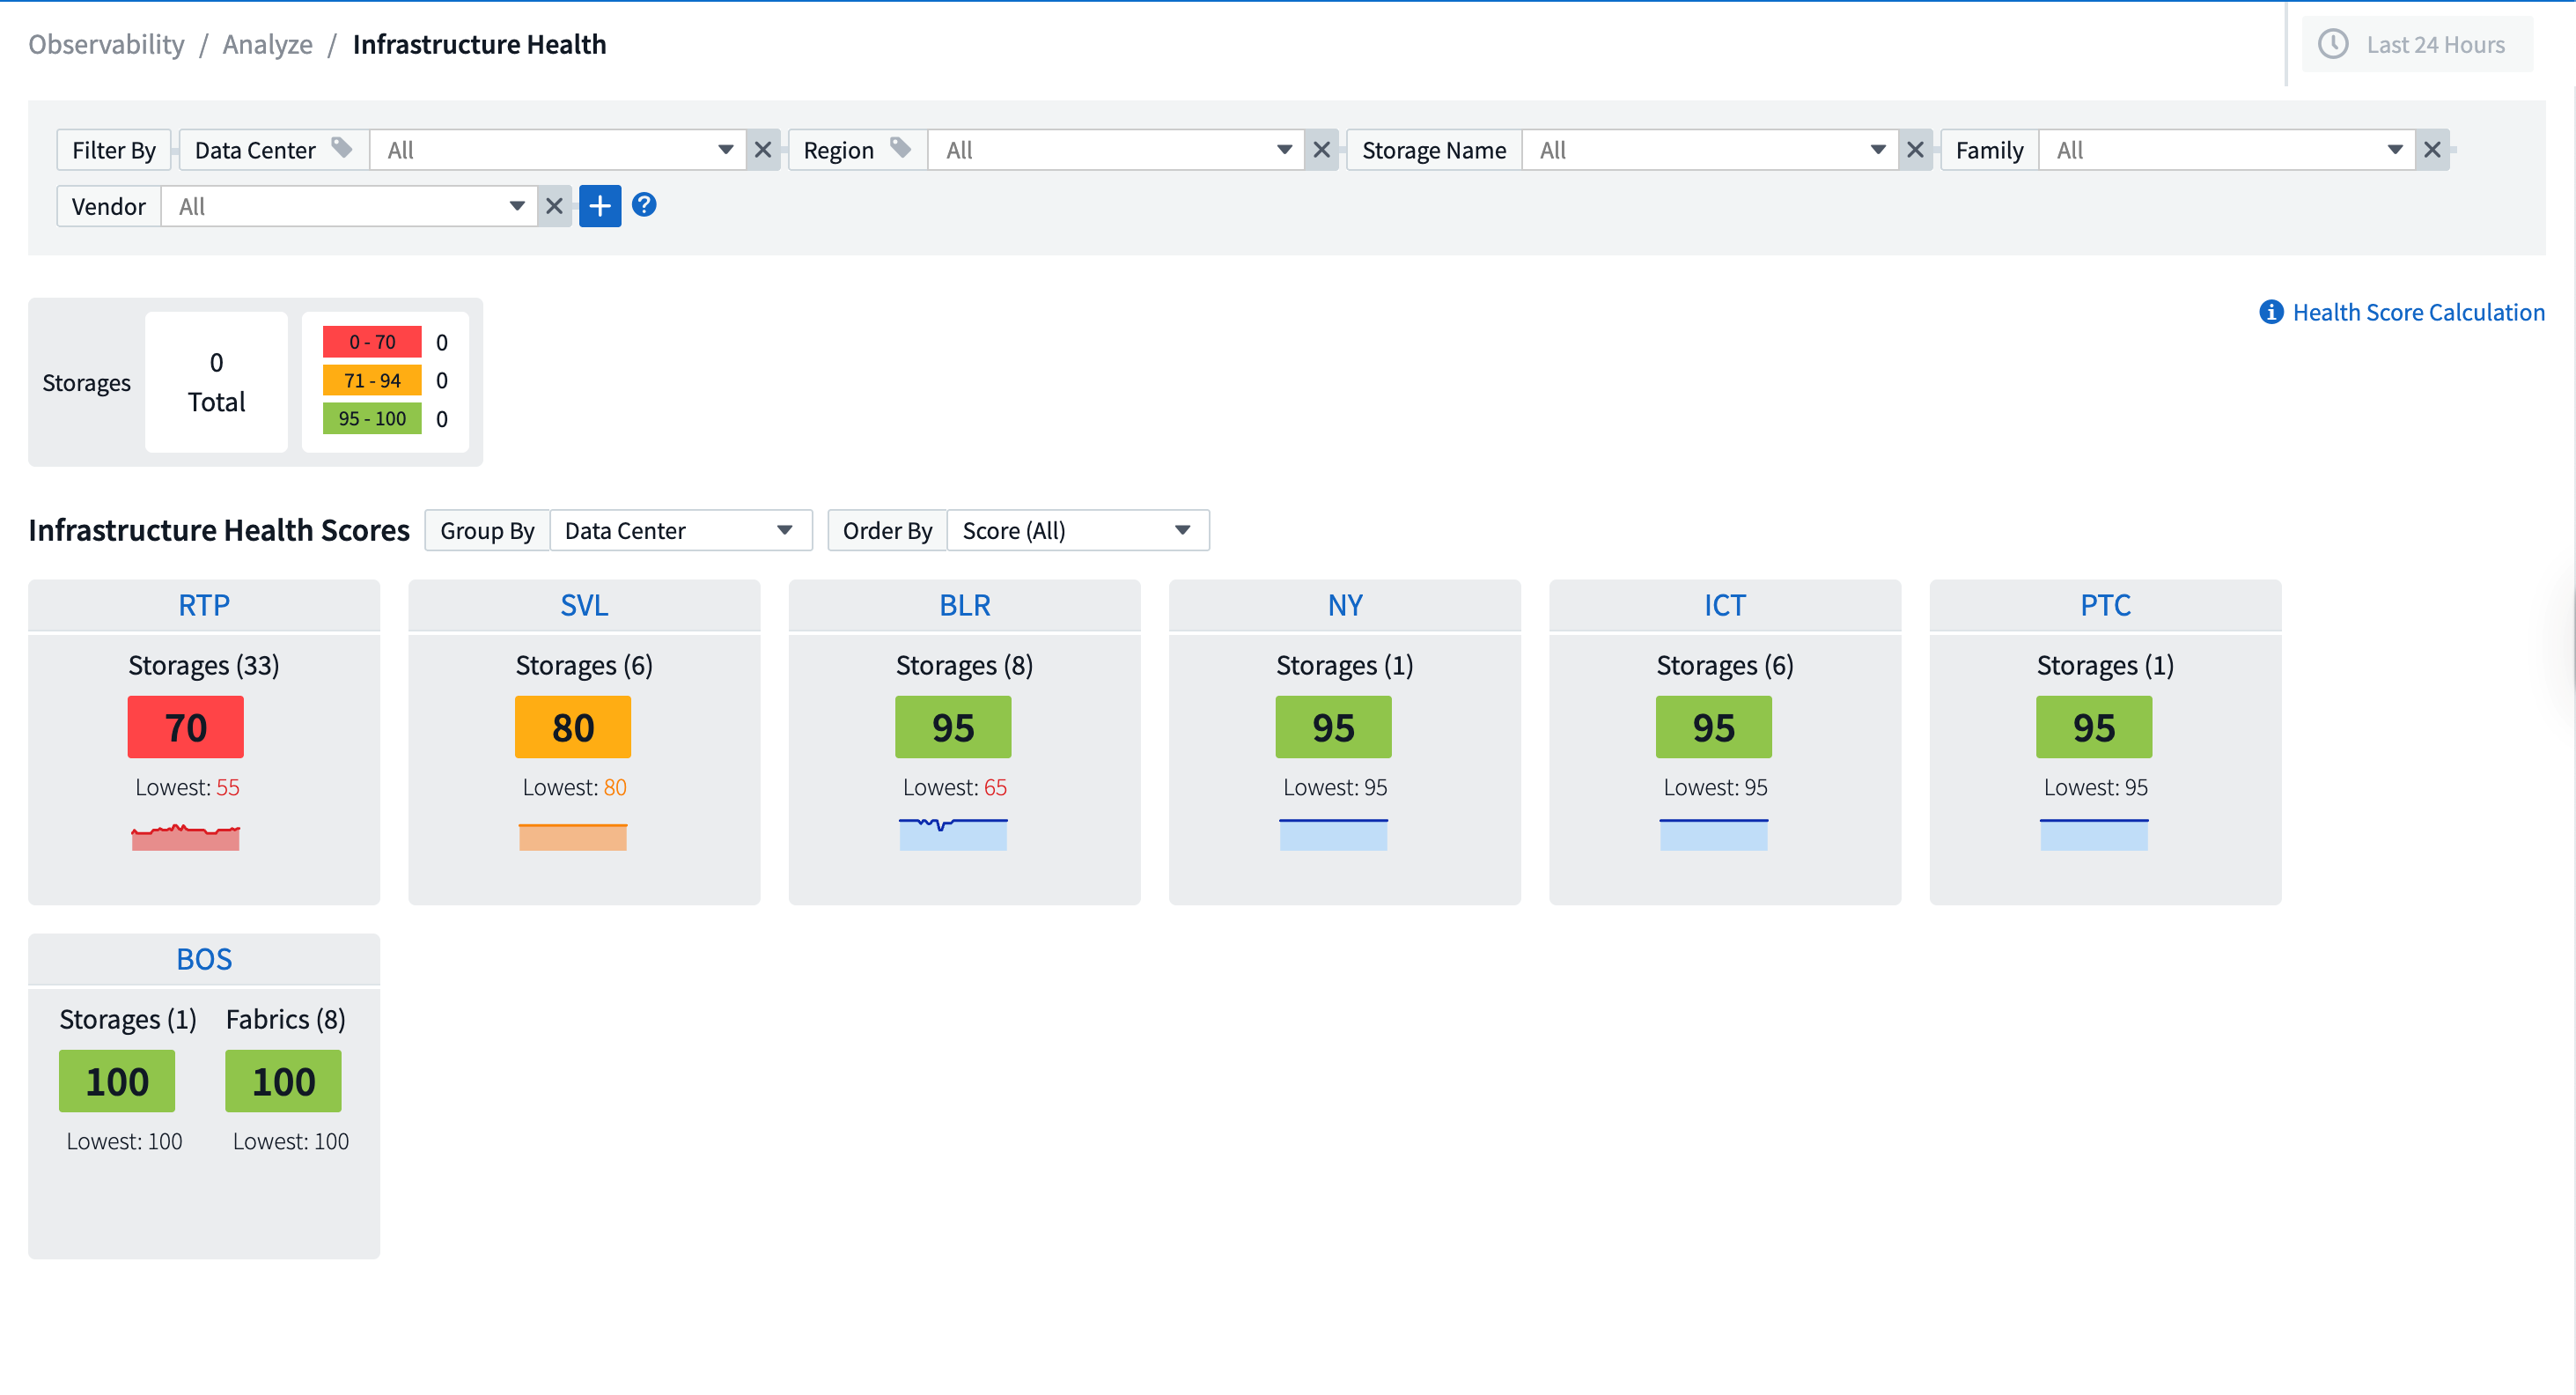Select the orange 71-94 score range segment
This screenshot has height=1395, width=2576.
pos(371,380)
